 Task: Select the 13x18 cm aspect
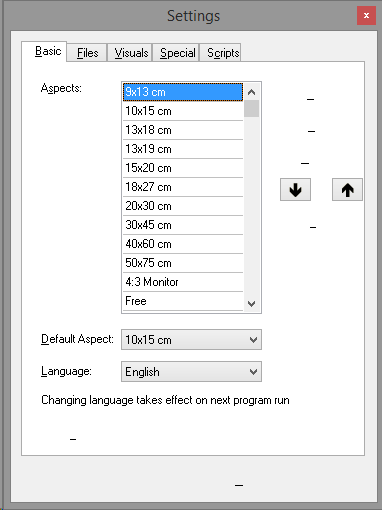(183, 130)
